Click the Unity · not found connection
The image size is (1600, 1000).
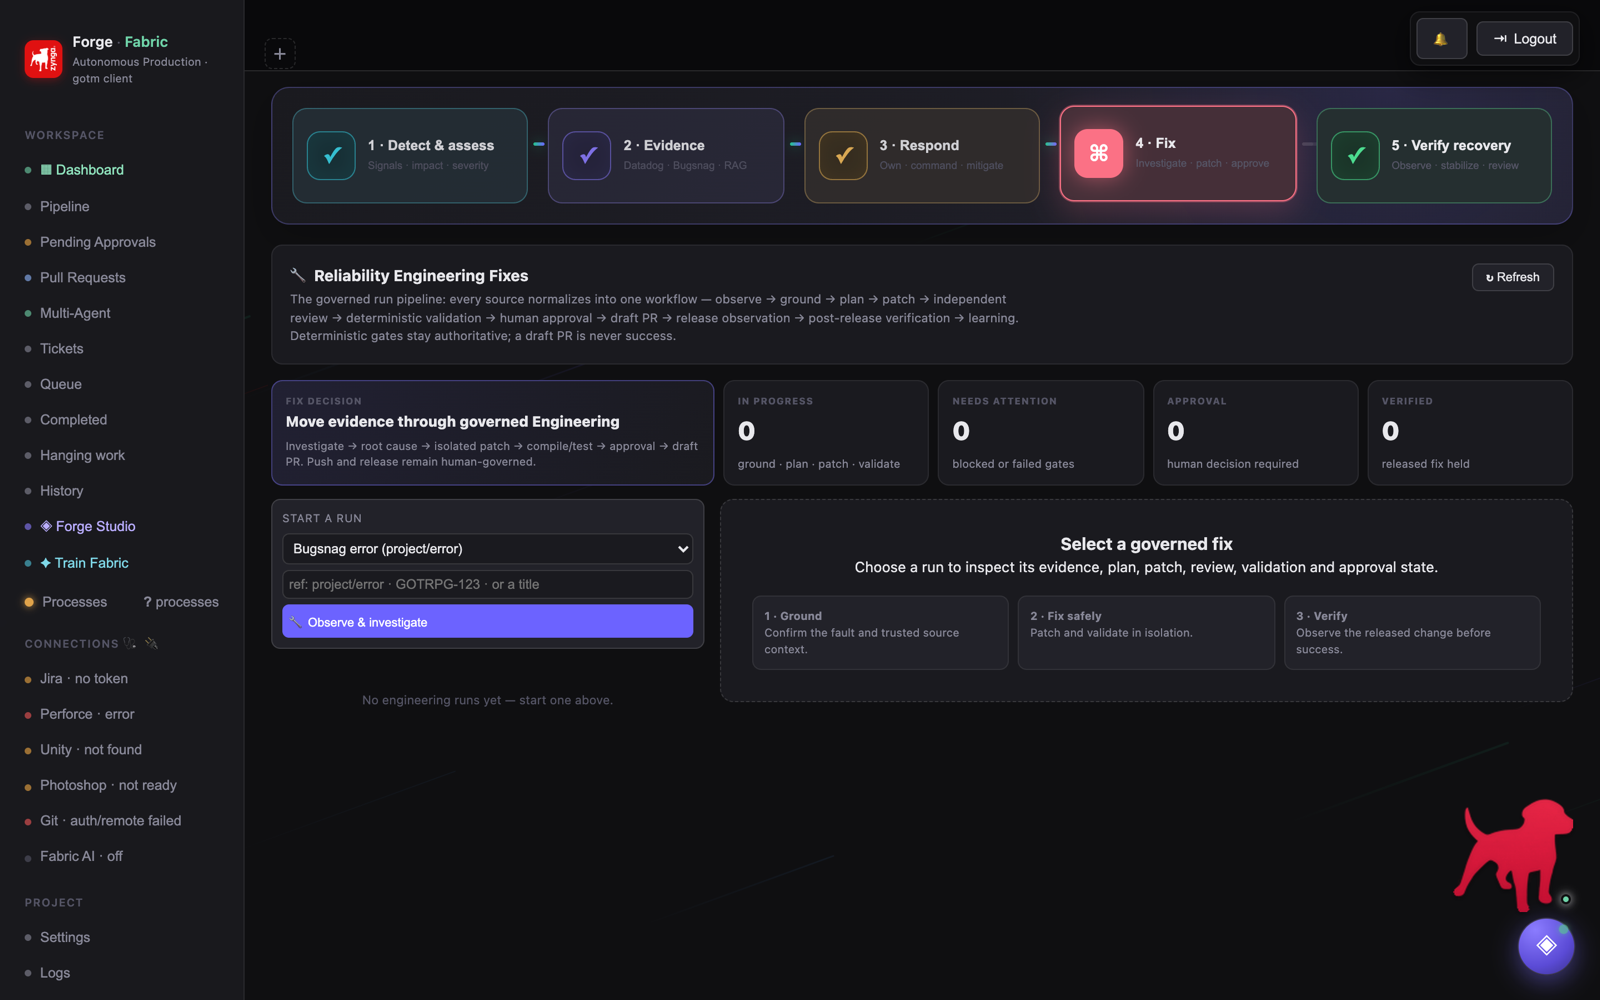91,750
